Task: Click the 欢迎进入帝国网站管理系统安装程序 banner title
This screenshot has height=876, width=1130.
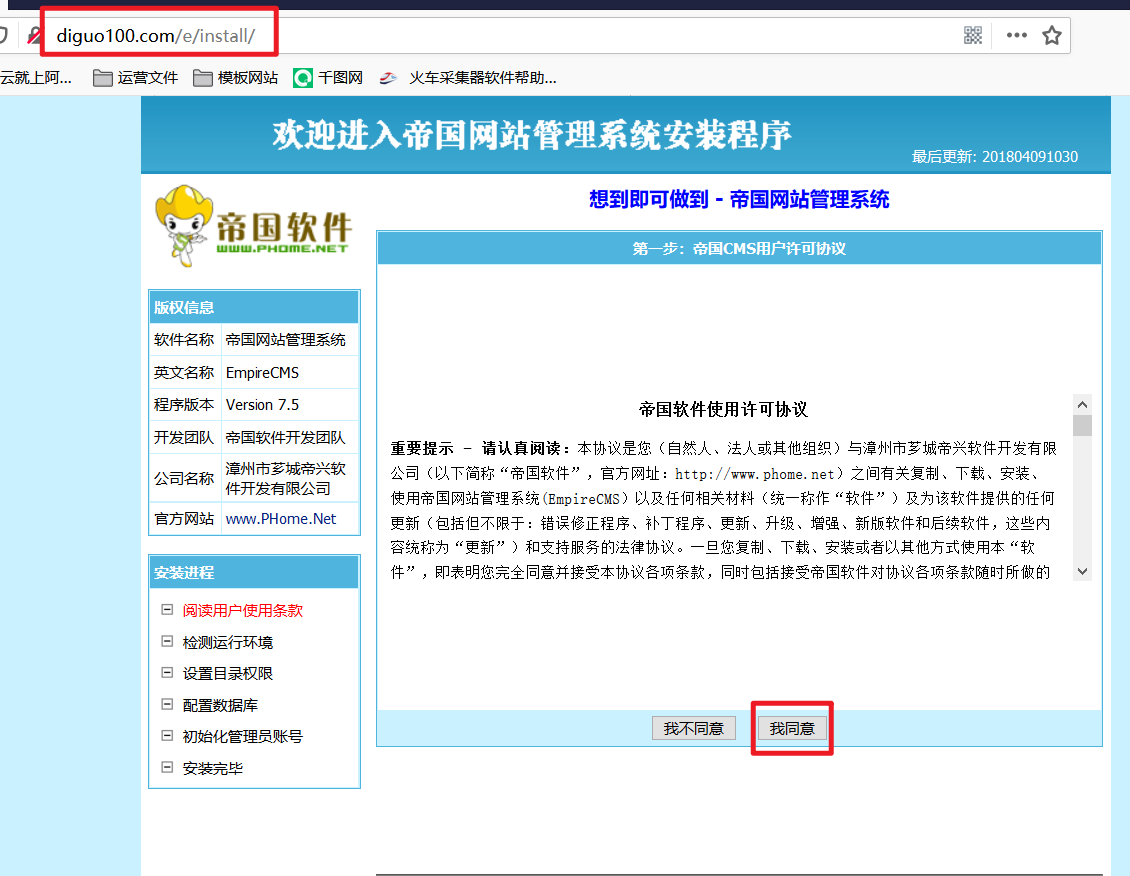Action: [x=532, y=135]
